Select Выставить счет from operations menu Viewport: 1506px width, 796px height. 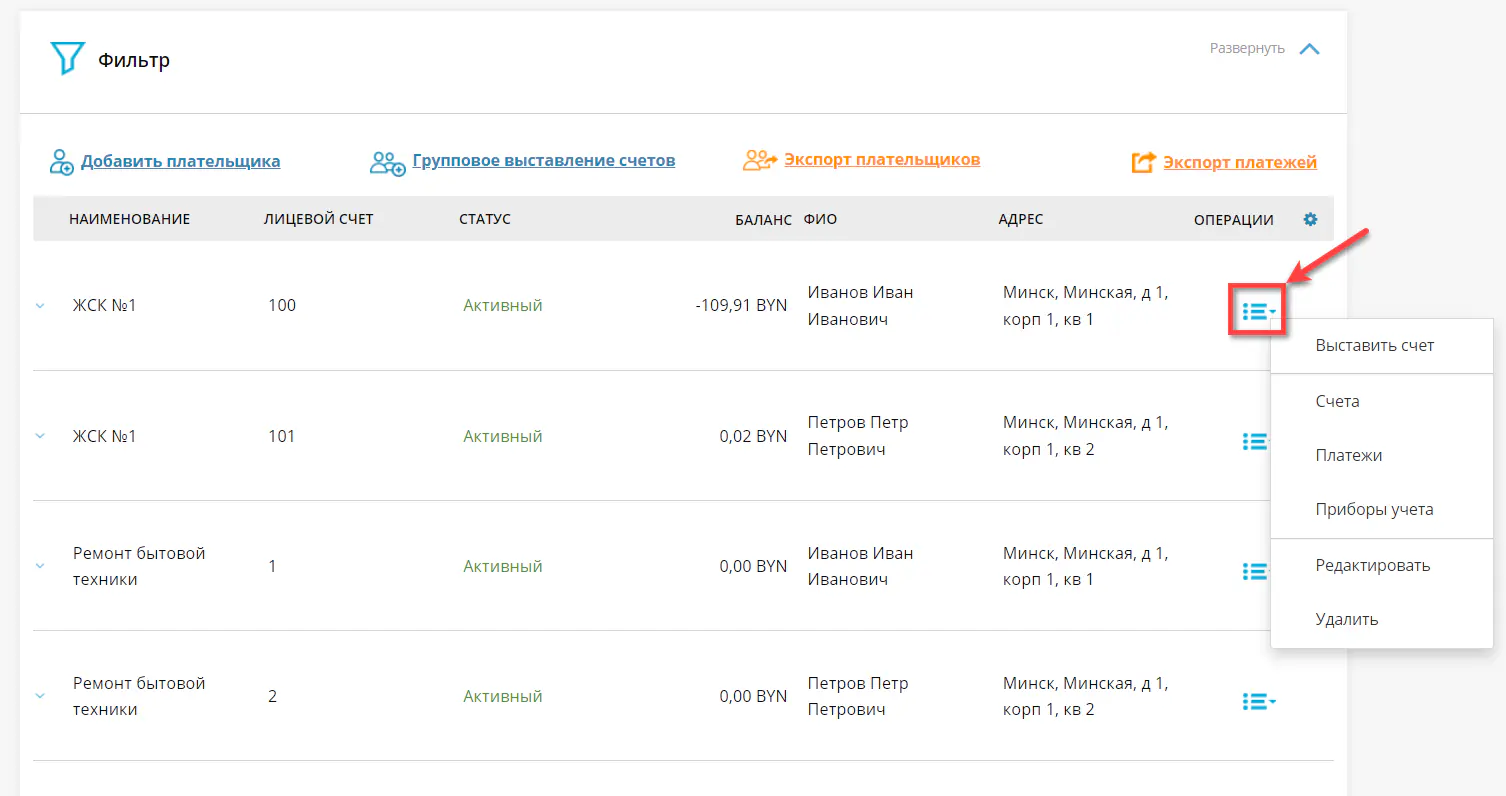coord(1374,346)
